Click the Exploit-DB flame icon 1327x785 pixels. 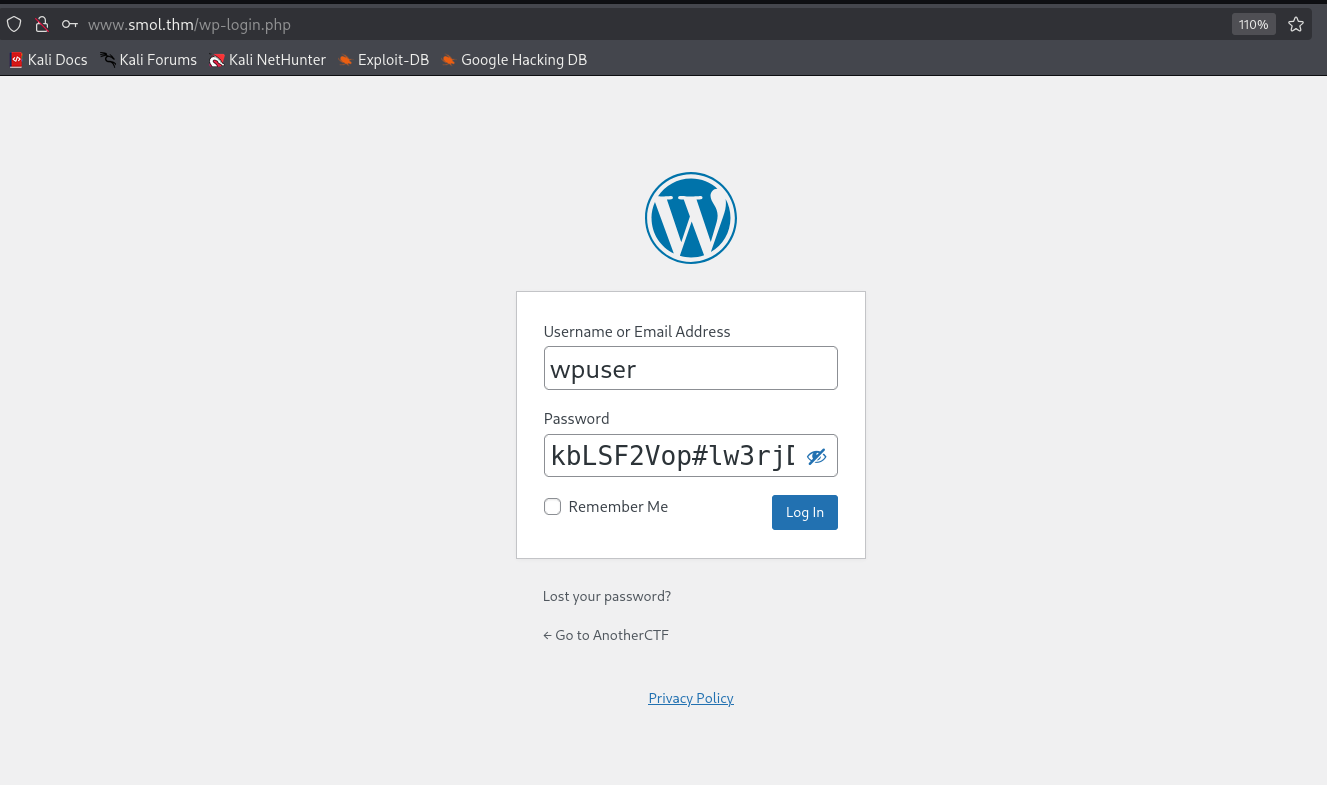coord(345,60)
